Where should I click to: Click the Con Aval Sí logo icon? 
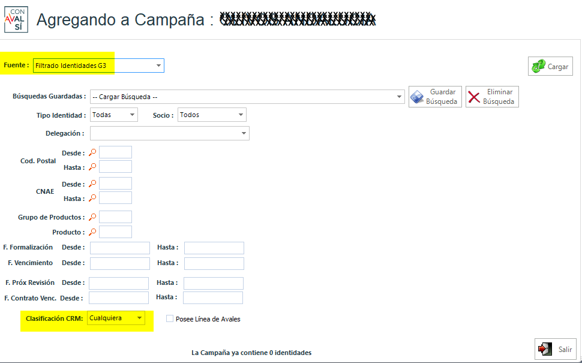(x=16, y=19)
